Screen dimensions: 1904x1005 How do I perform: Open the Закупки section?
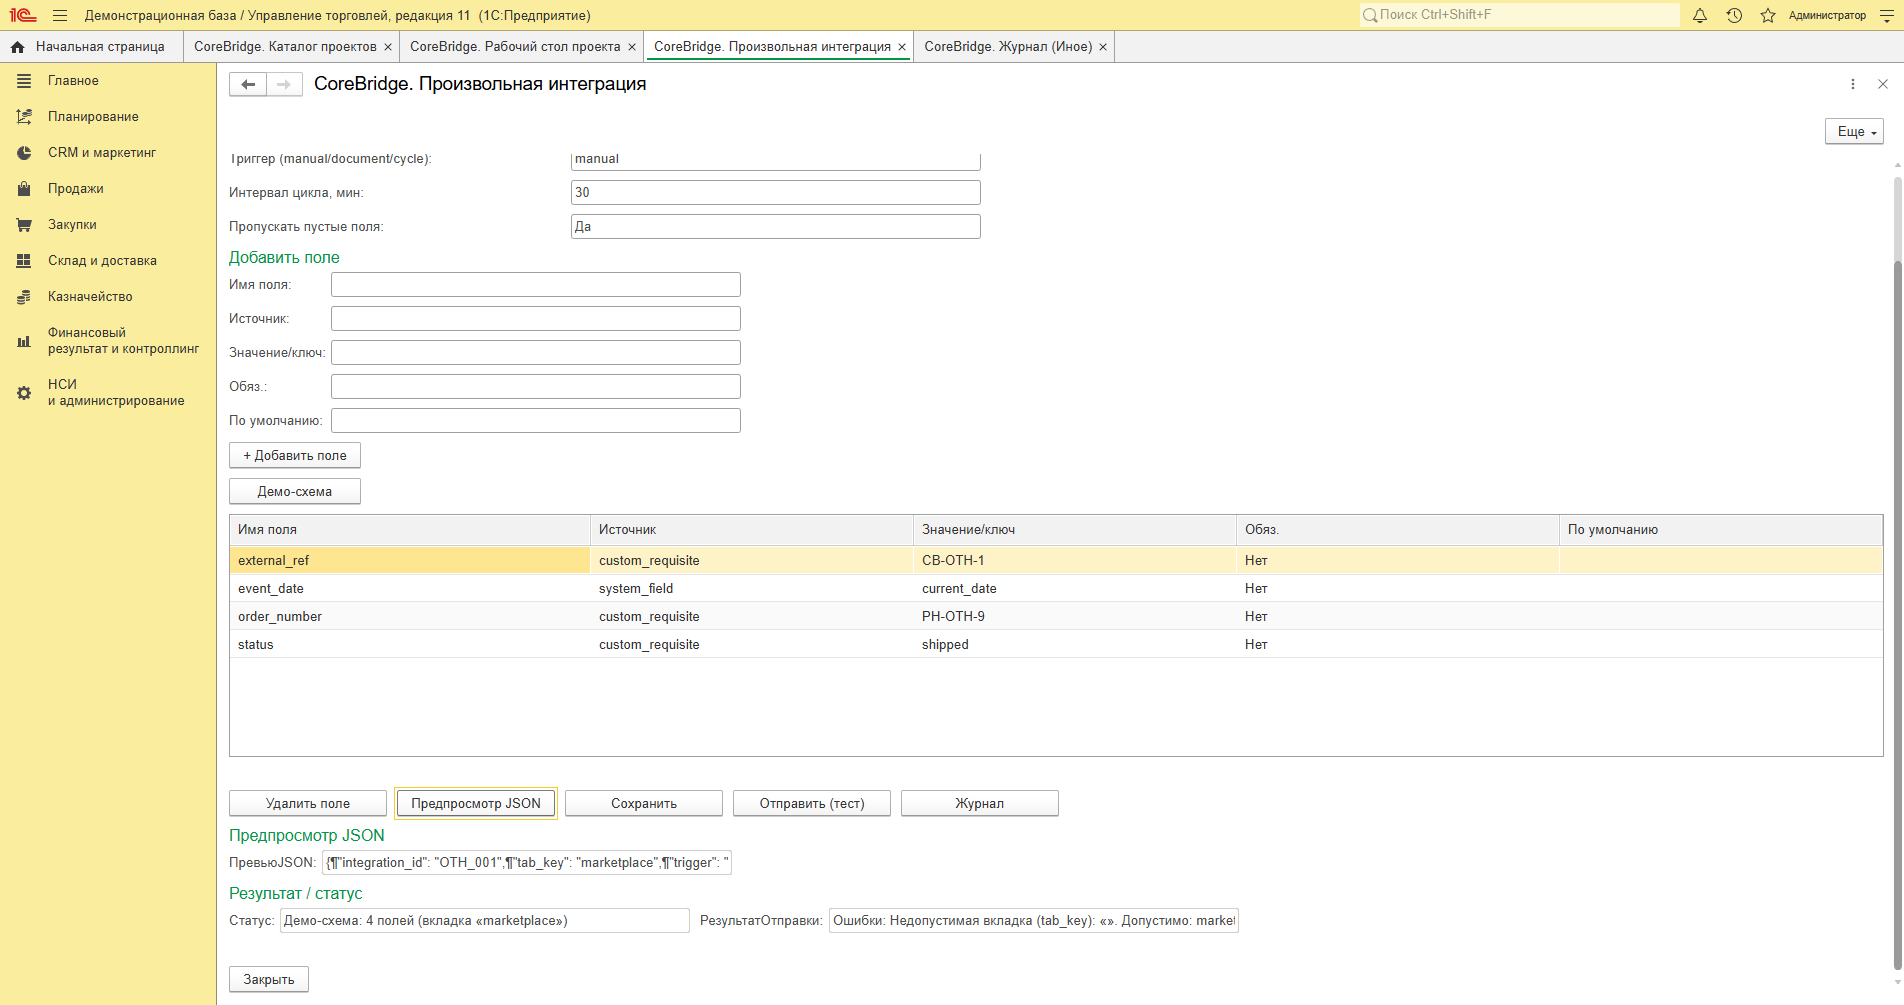coord(72,225)
